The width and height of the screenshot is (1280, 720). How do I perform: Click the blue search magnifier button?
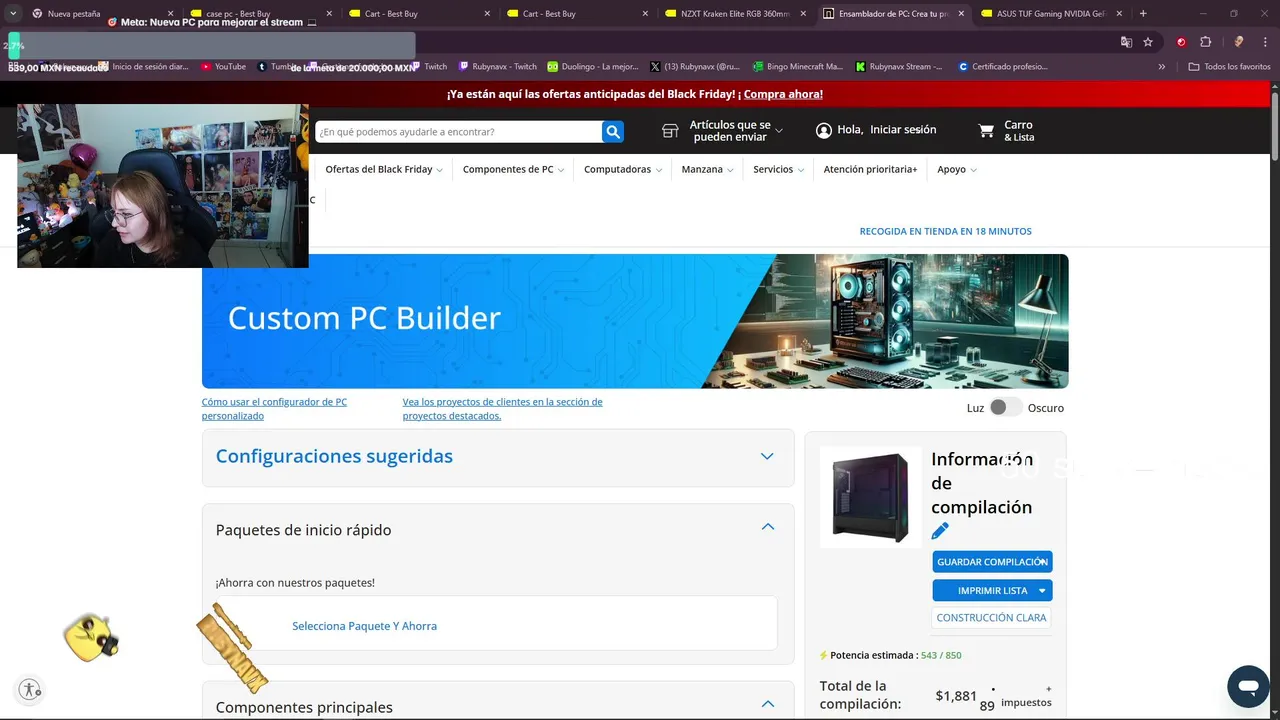(613, 132)
